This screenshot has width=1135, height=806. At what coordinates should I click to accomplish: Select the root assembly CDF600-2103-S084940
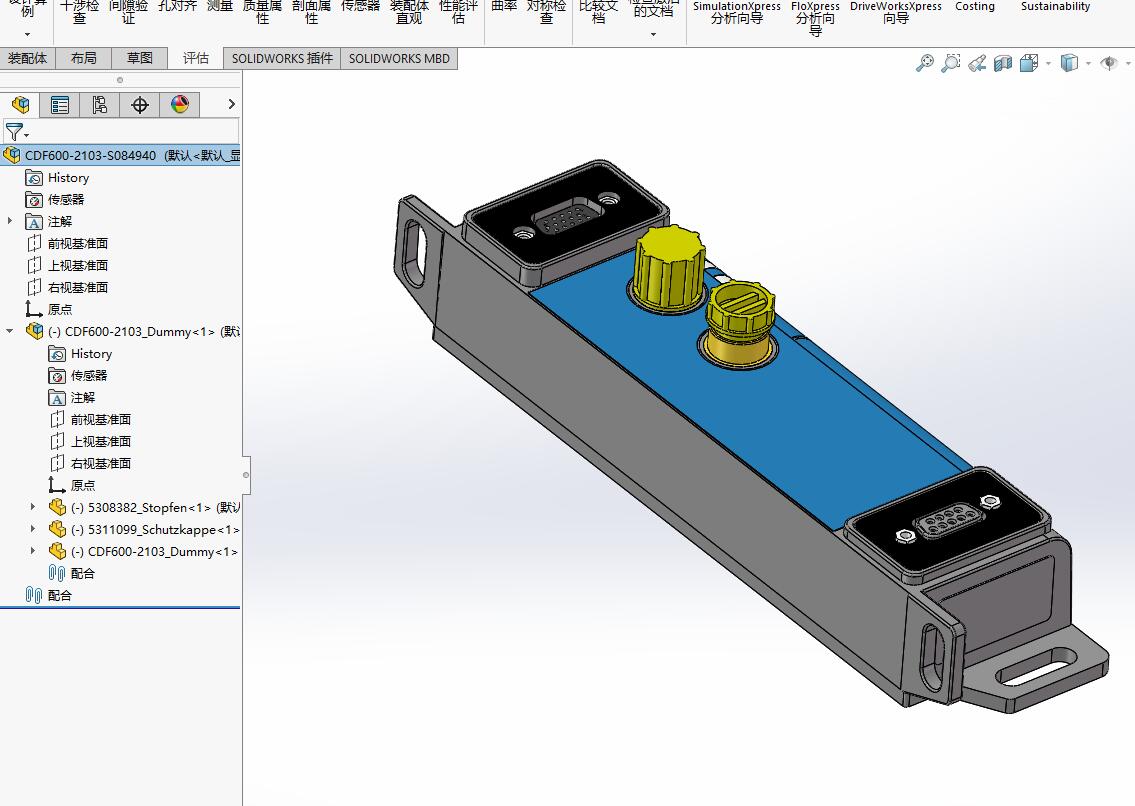tap(120, 155)
